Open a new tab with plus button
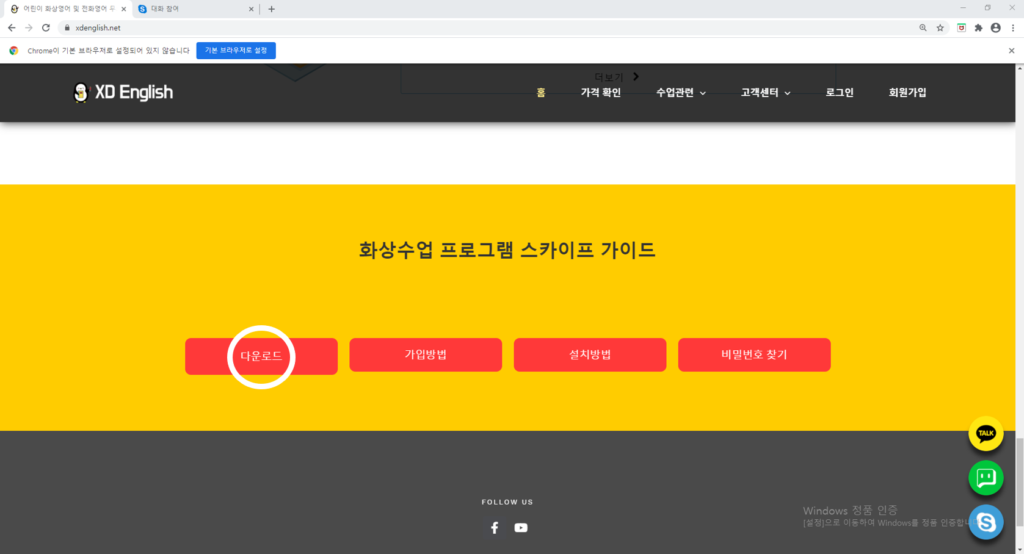This screenshot has width=1024, height=554. click(272, 9)
